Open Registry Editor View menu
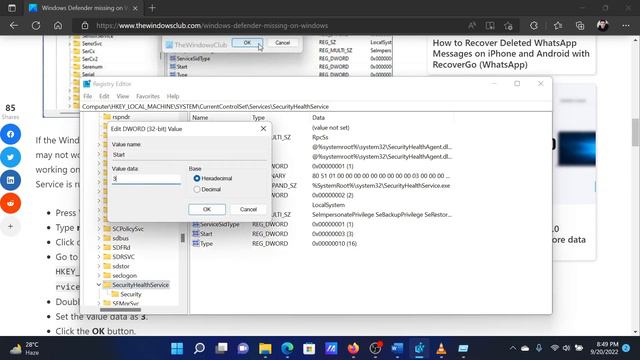This screenshot has height=360, width=640. [x=122, y=96]
